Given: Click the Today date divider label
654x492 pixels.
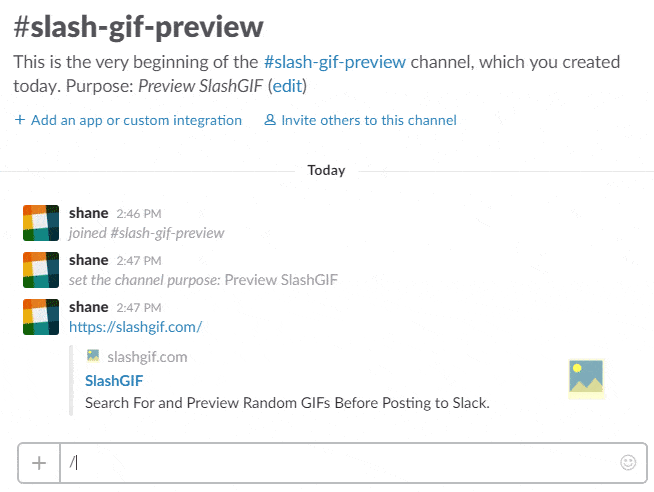Looking at the screenshot, I should (x=326, y=170).
